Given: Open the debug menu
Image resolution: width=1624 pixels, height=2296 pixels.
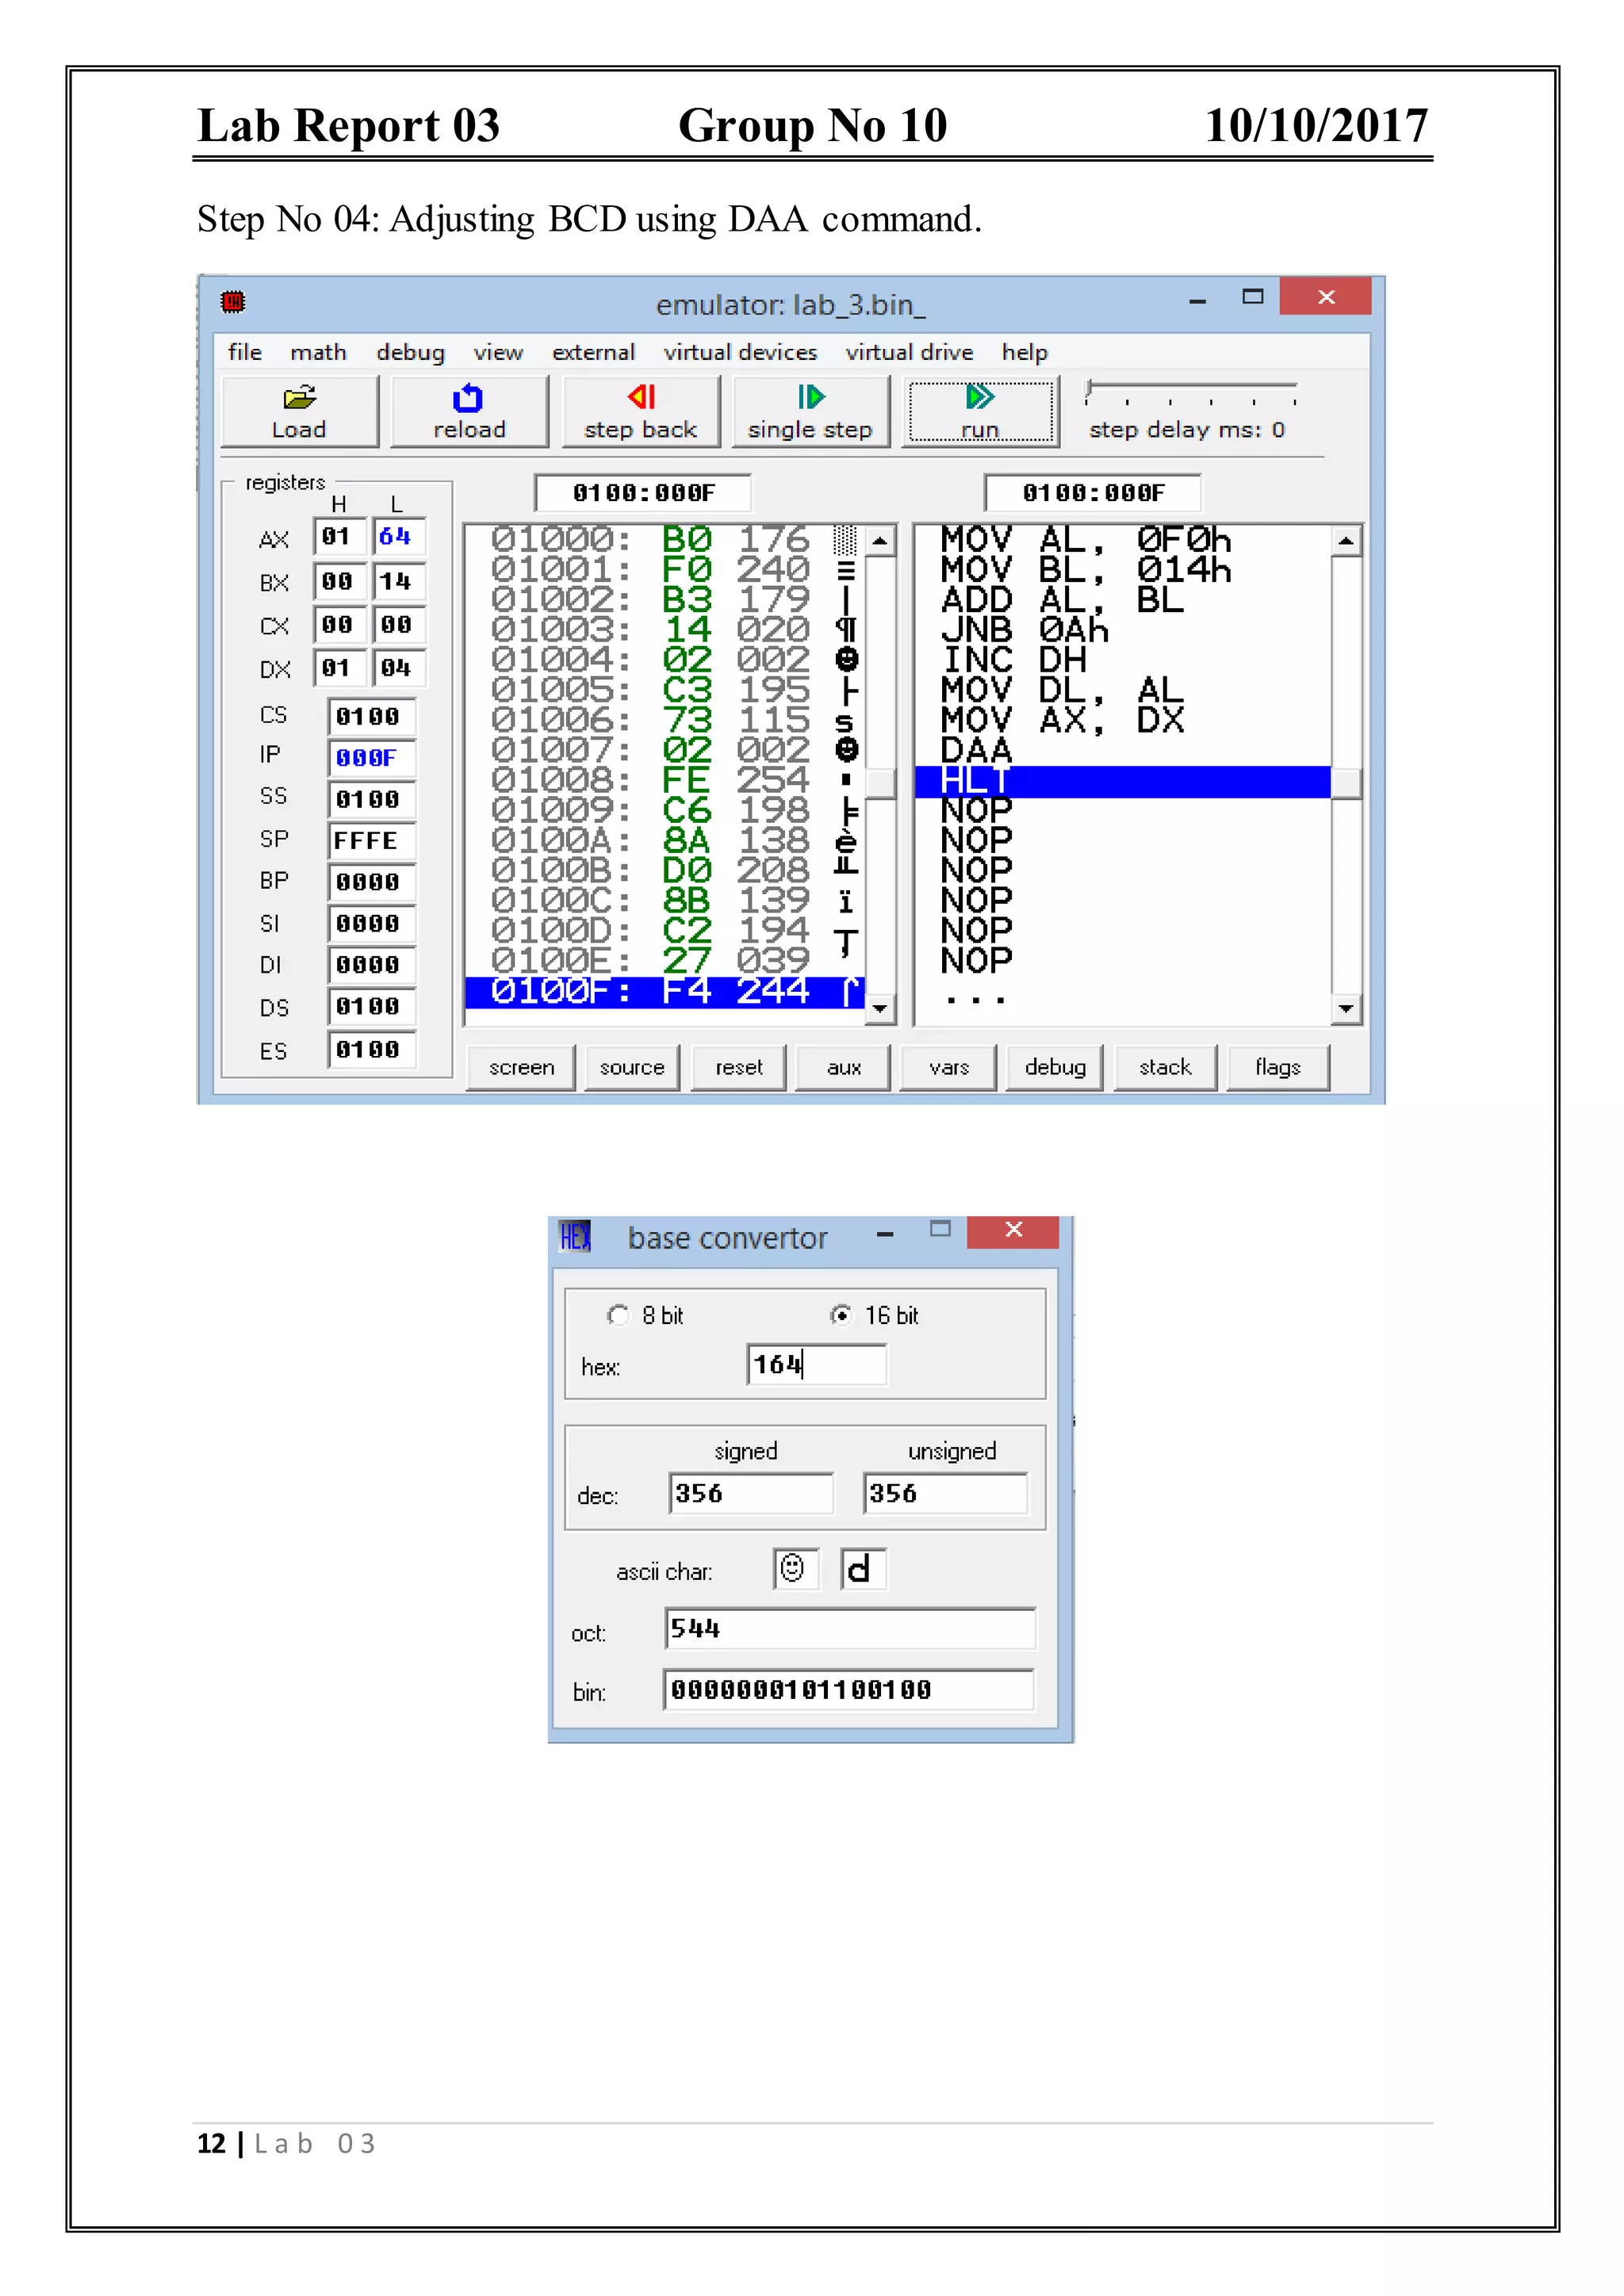Looking at the screenshot, I should 410,352.
